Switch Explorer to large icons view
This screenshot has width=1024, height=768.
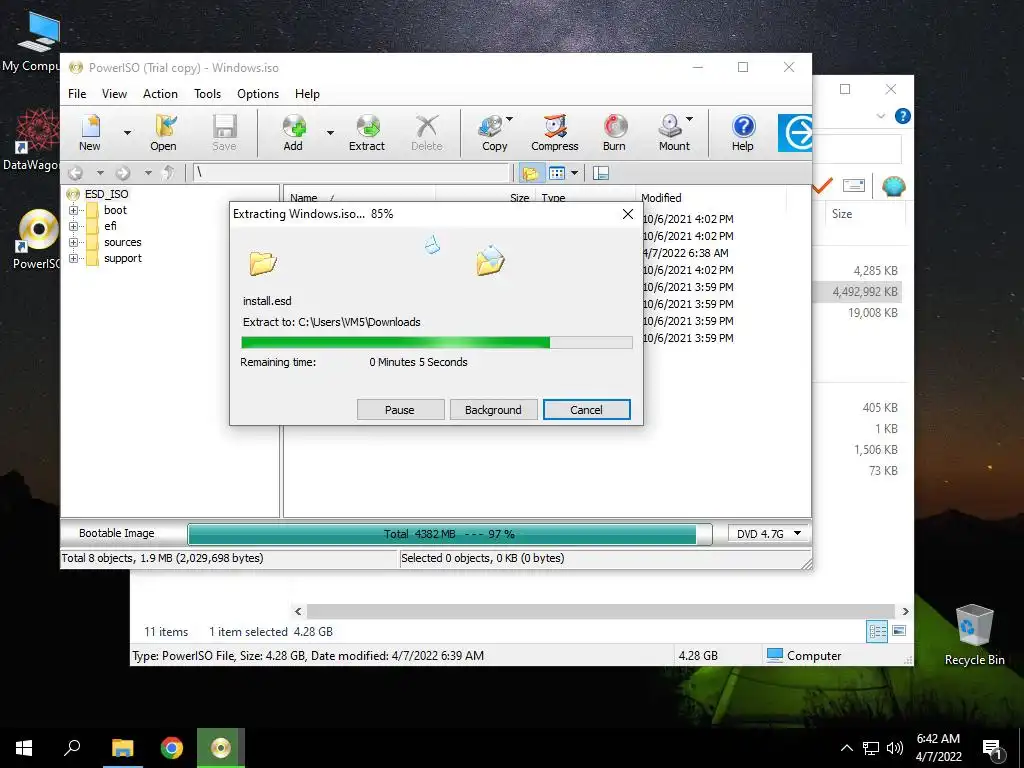tap(899, 631)
